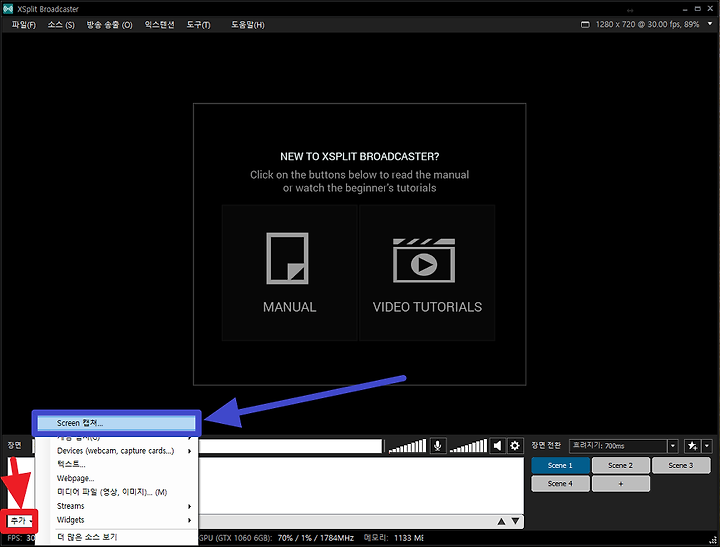Minimize the XSplit Broadcaster window
Image resolution: width=720 pixels, height=547 pixels.
click(685, 9)
